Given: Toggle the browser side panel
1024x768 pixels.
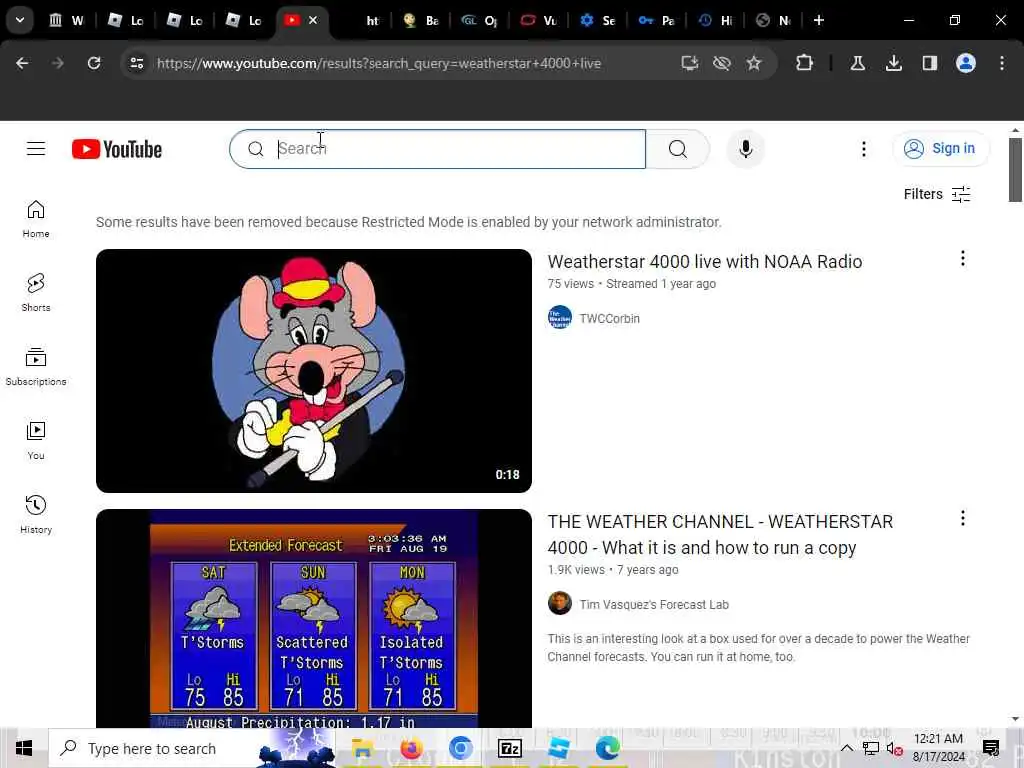Looking at the screenshot, I should (x=929, y=63).
